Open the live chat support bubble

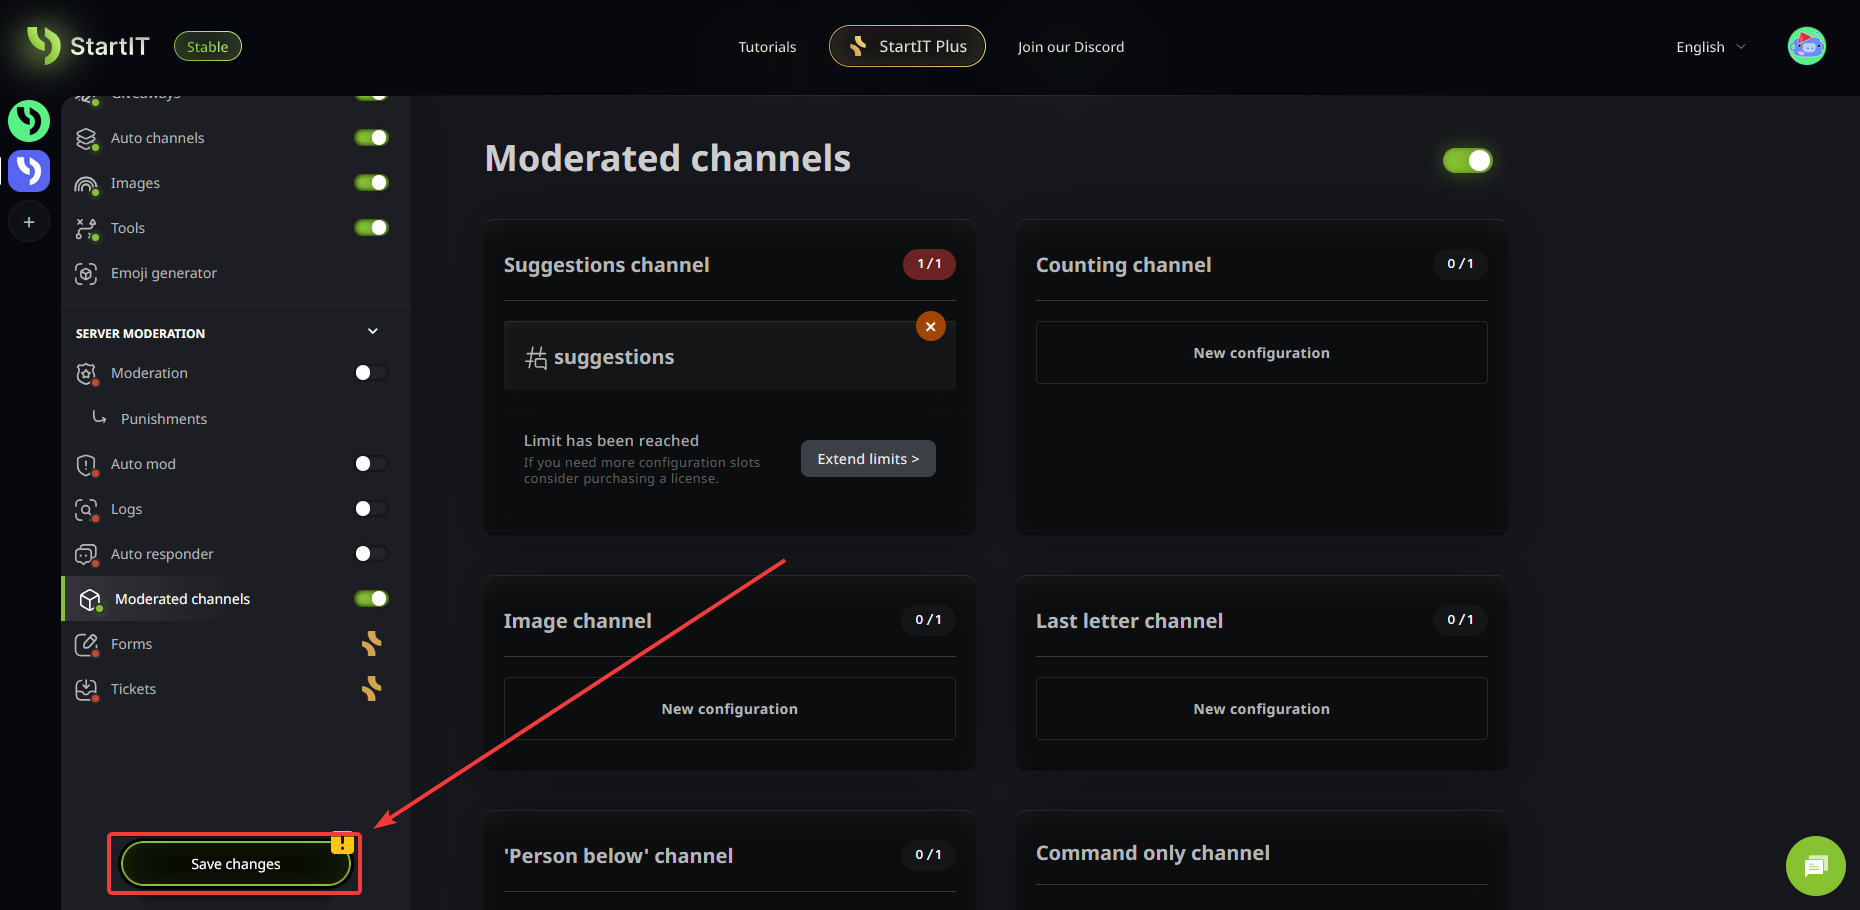point(1815,865)
